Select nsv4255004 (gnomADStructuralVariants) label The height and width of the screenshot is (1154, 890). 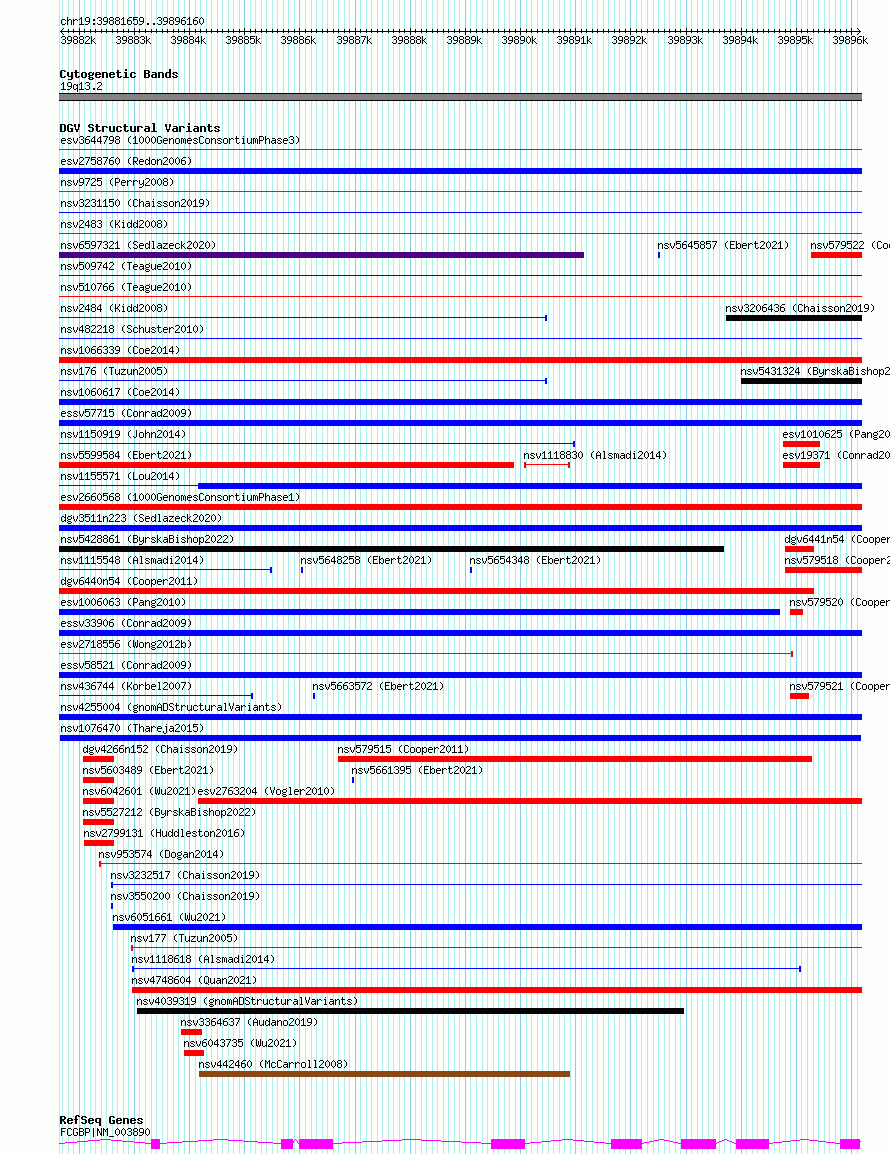point(171,707)
